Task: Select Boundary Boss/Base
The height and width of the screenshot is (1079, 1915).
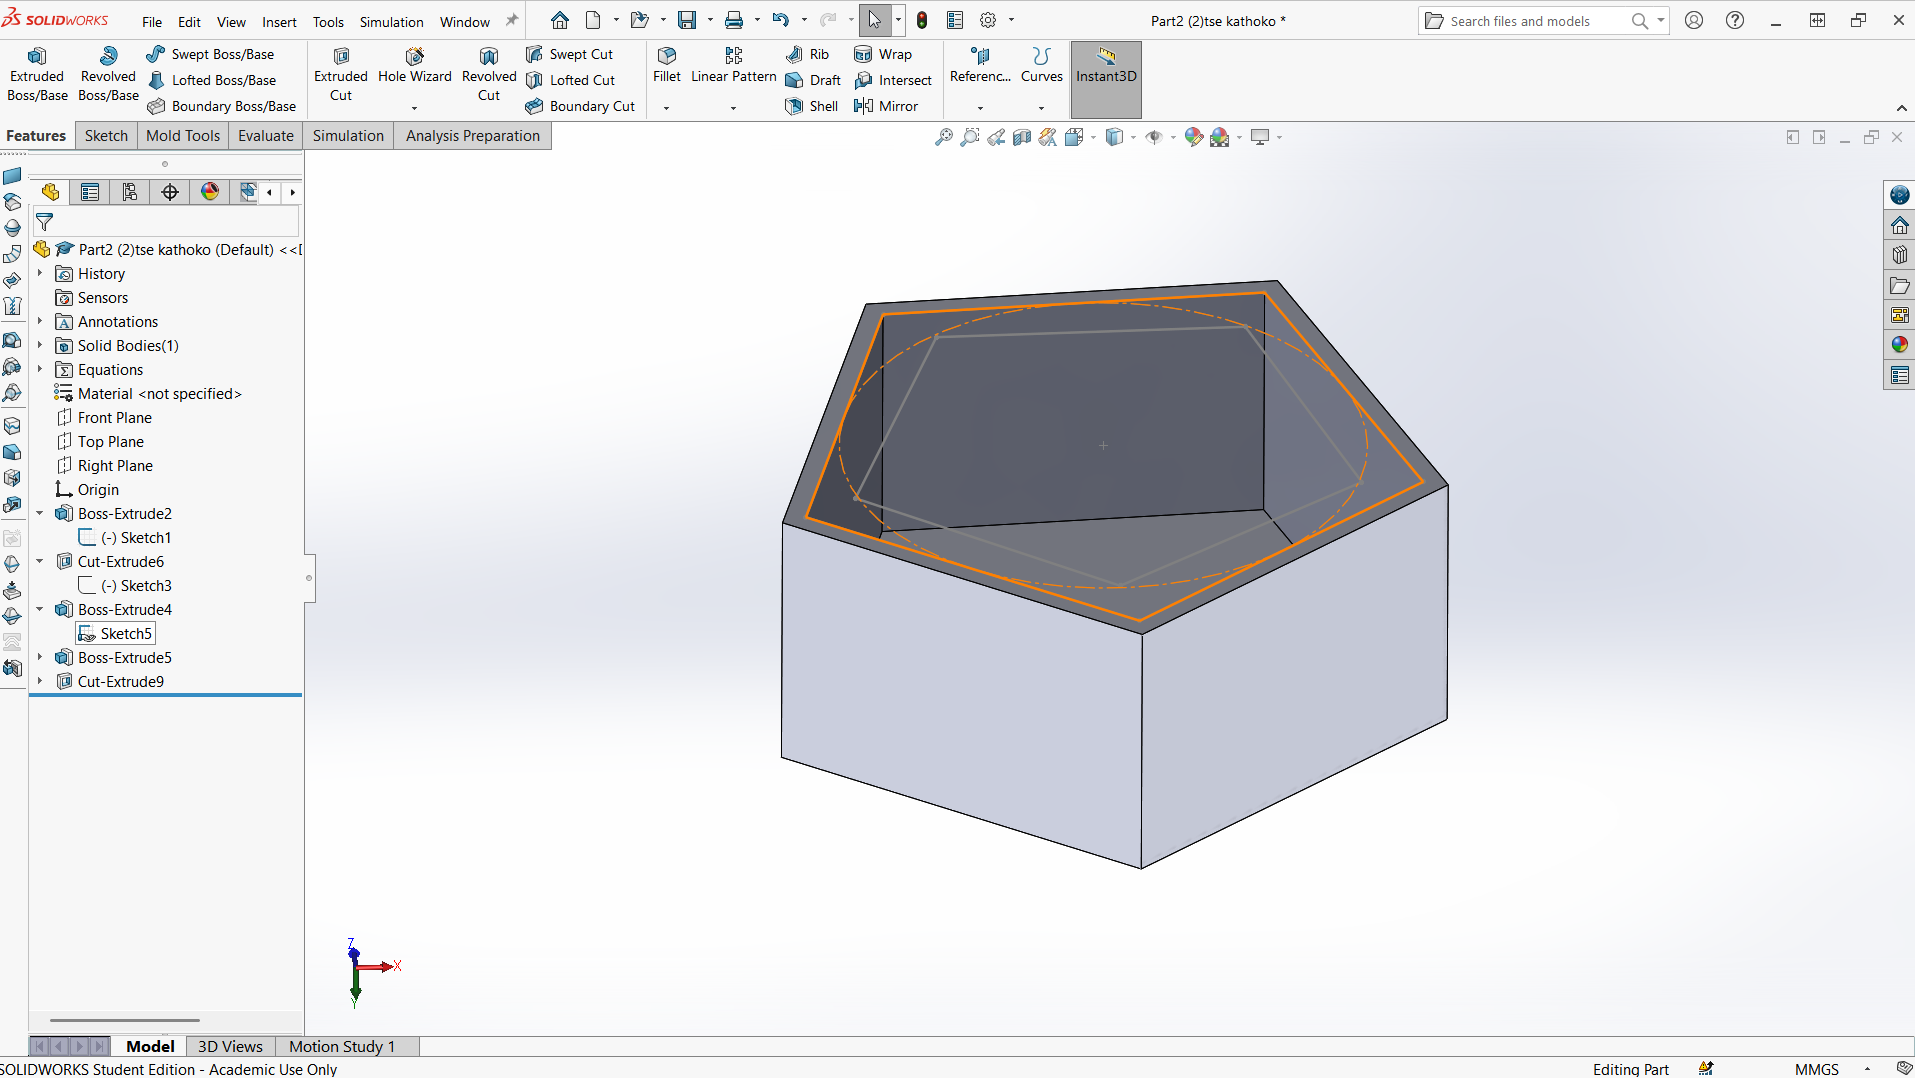Action: pos(221,106)
